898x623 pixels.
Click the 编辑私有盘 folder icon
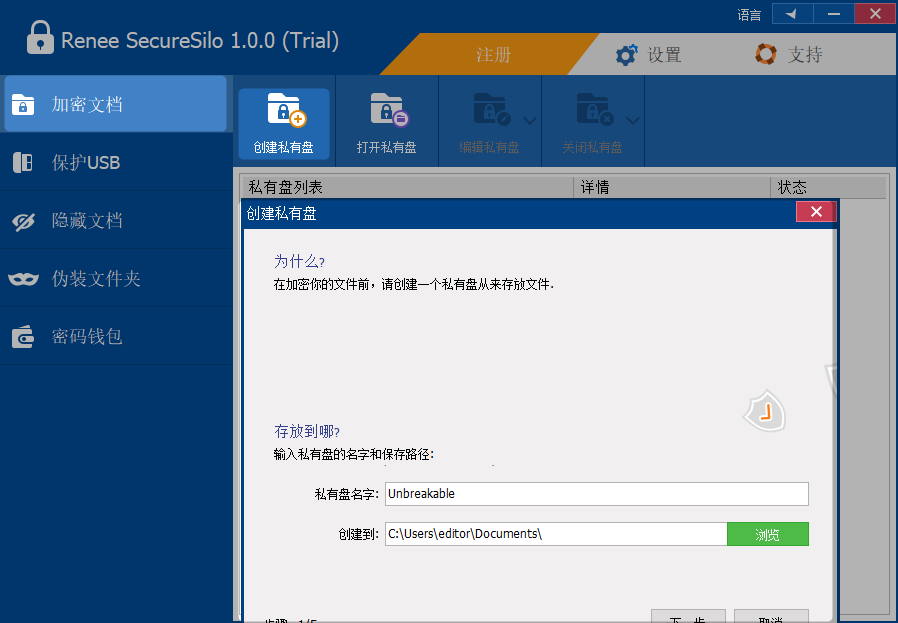(x=491, y=109)
